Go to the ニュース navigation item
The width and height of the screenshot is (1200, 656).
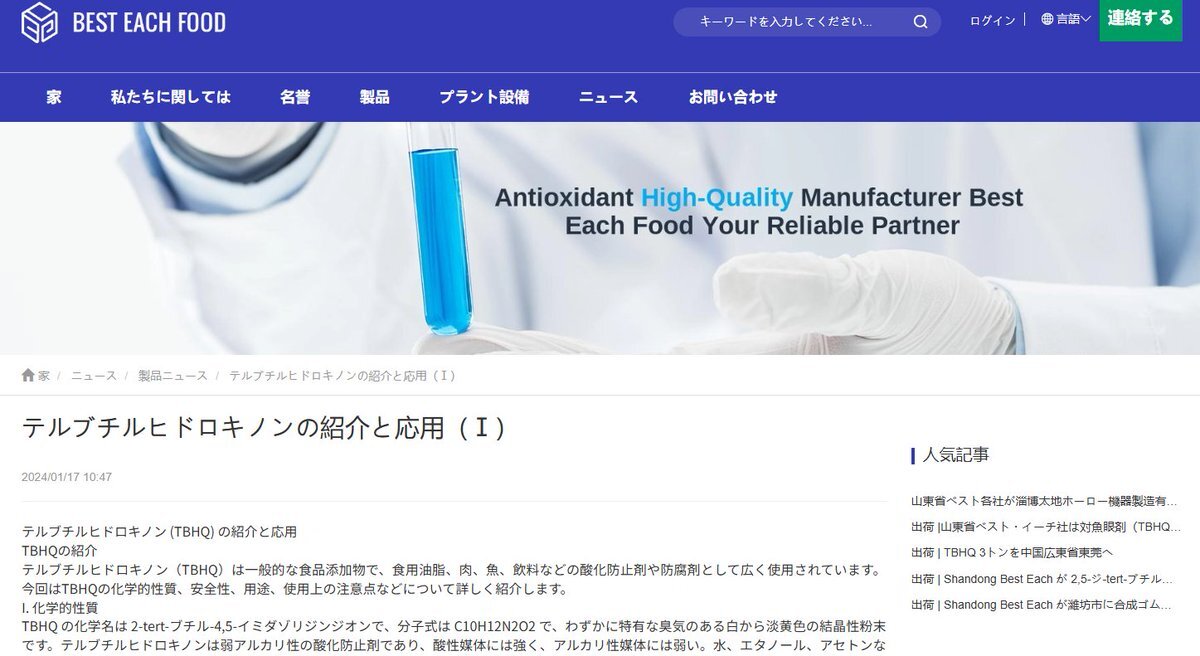608,97
